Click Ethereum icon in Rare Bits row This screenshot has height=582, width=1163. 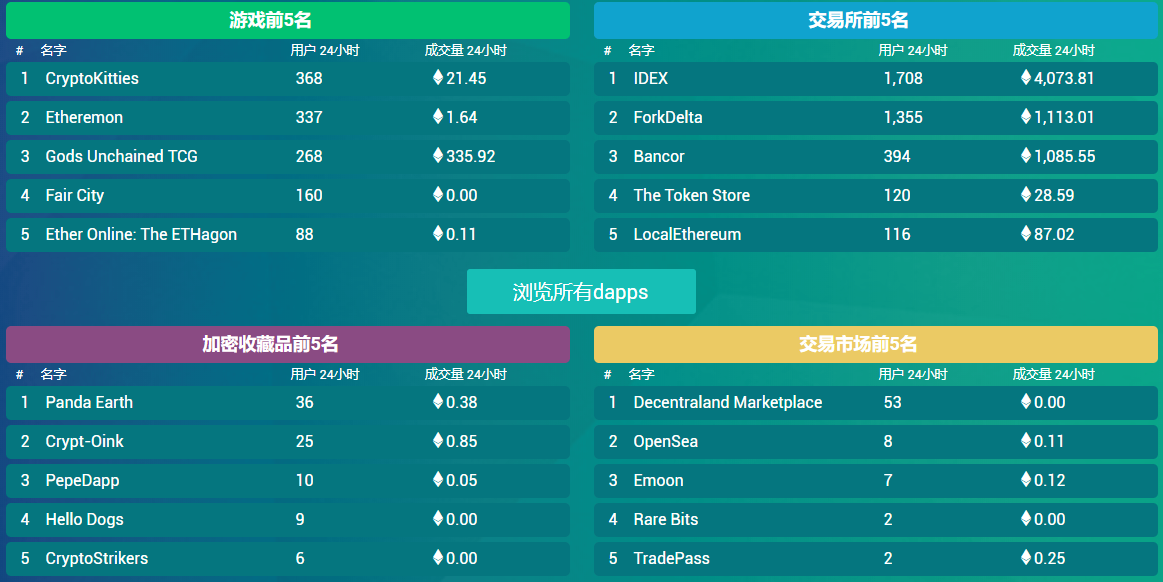point(1026,518)
